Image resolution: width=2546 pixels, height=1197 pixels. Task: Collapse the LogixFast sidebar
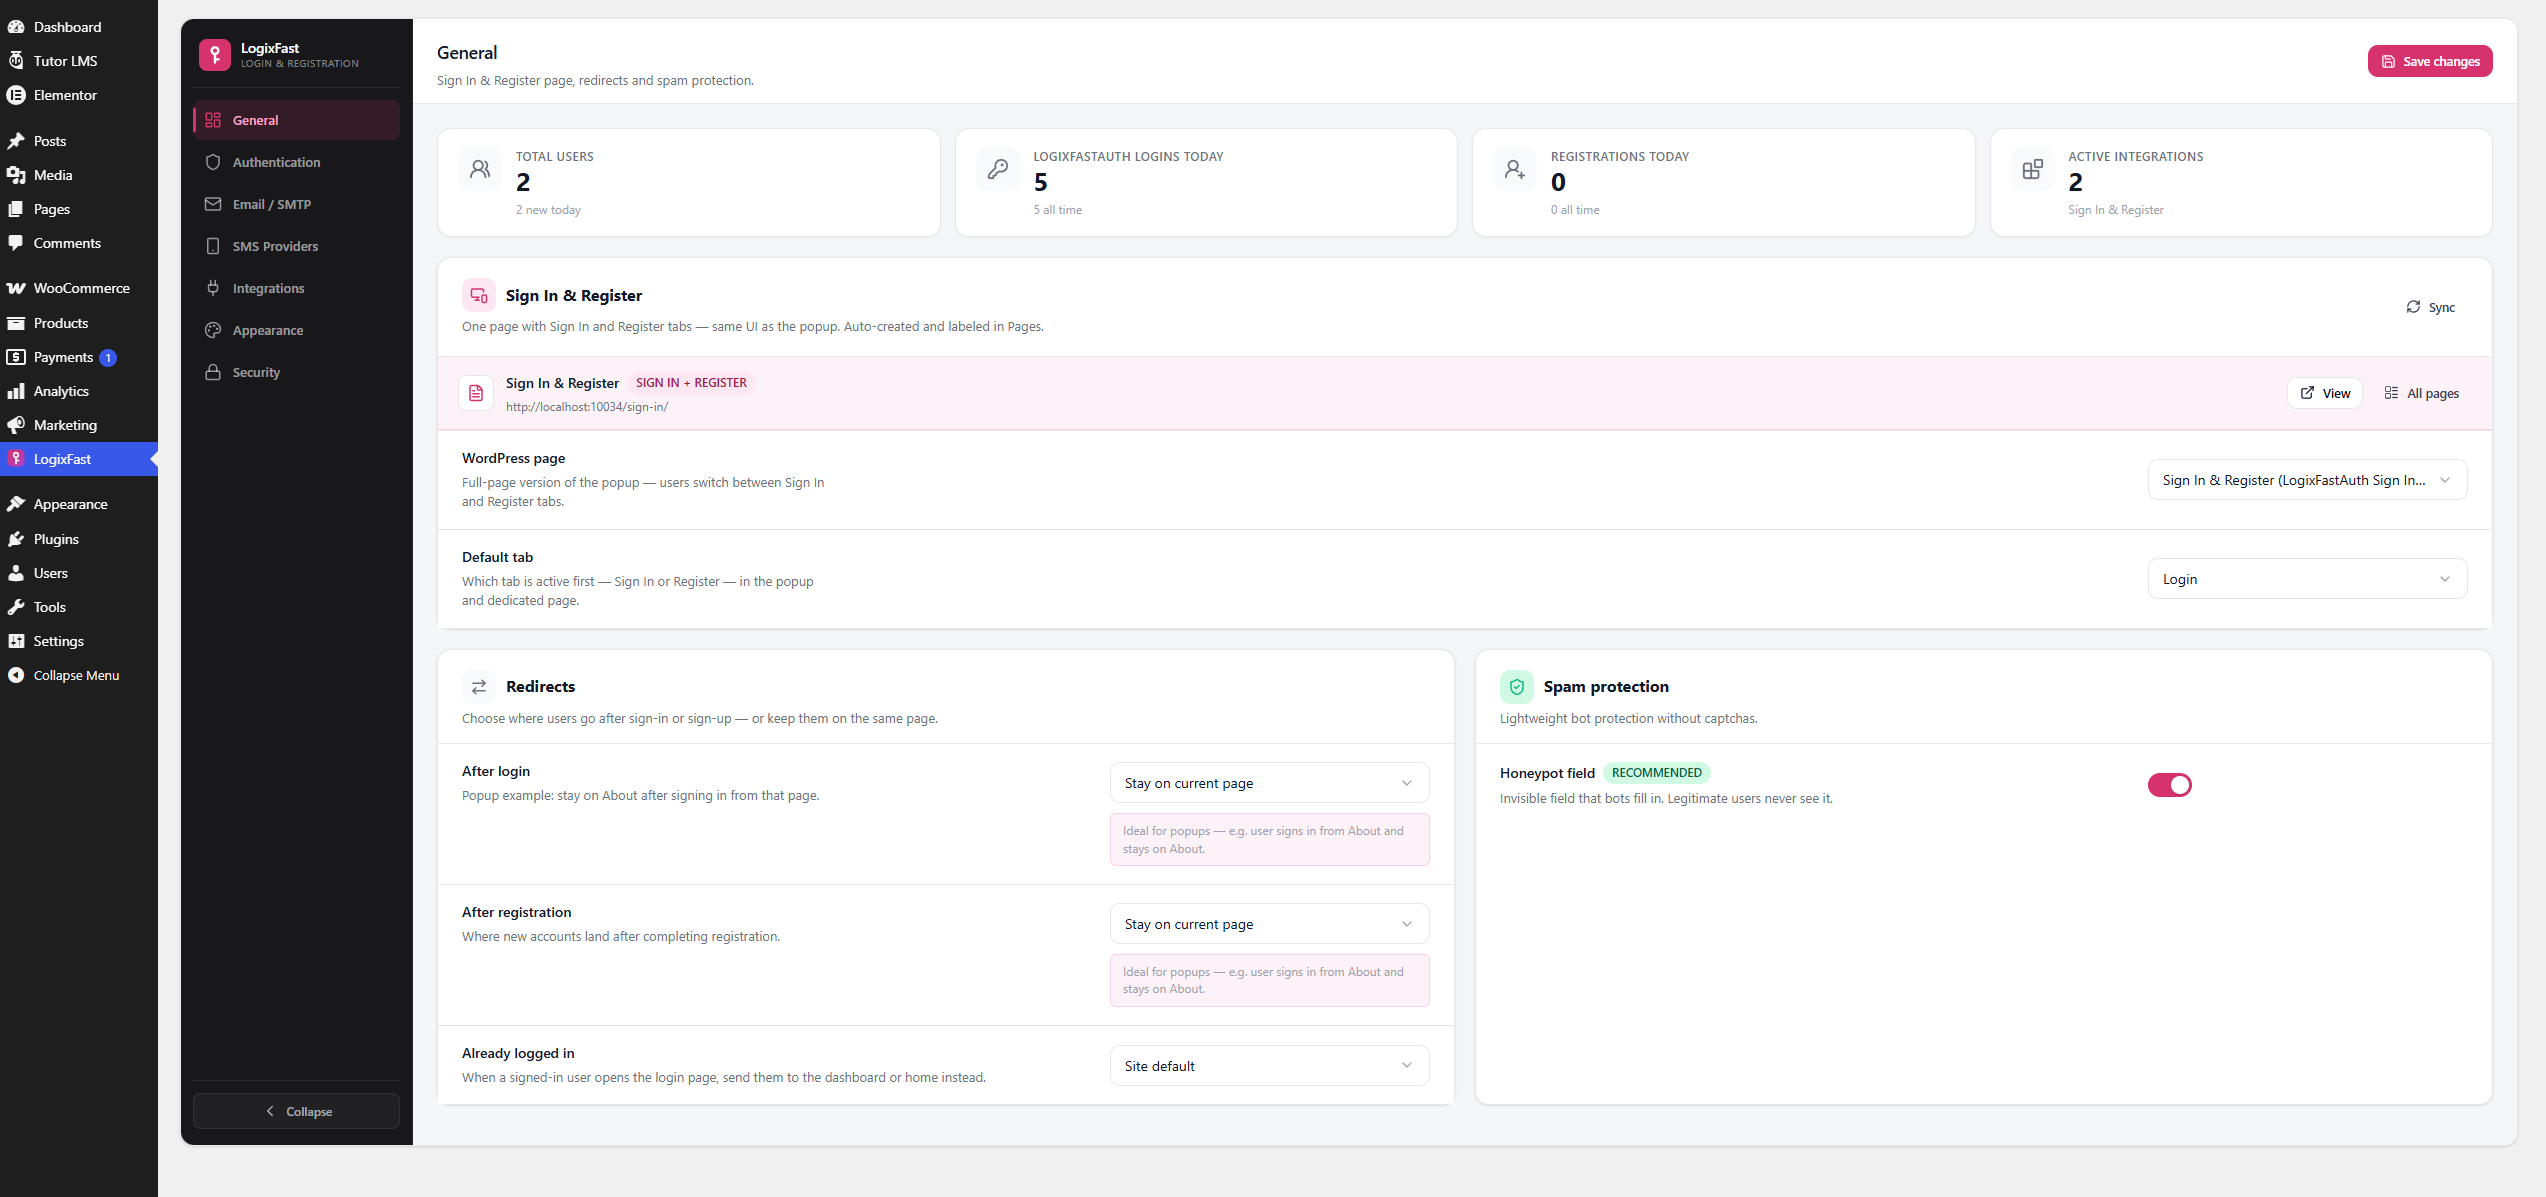pos(296,1111)
